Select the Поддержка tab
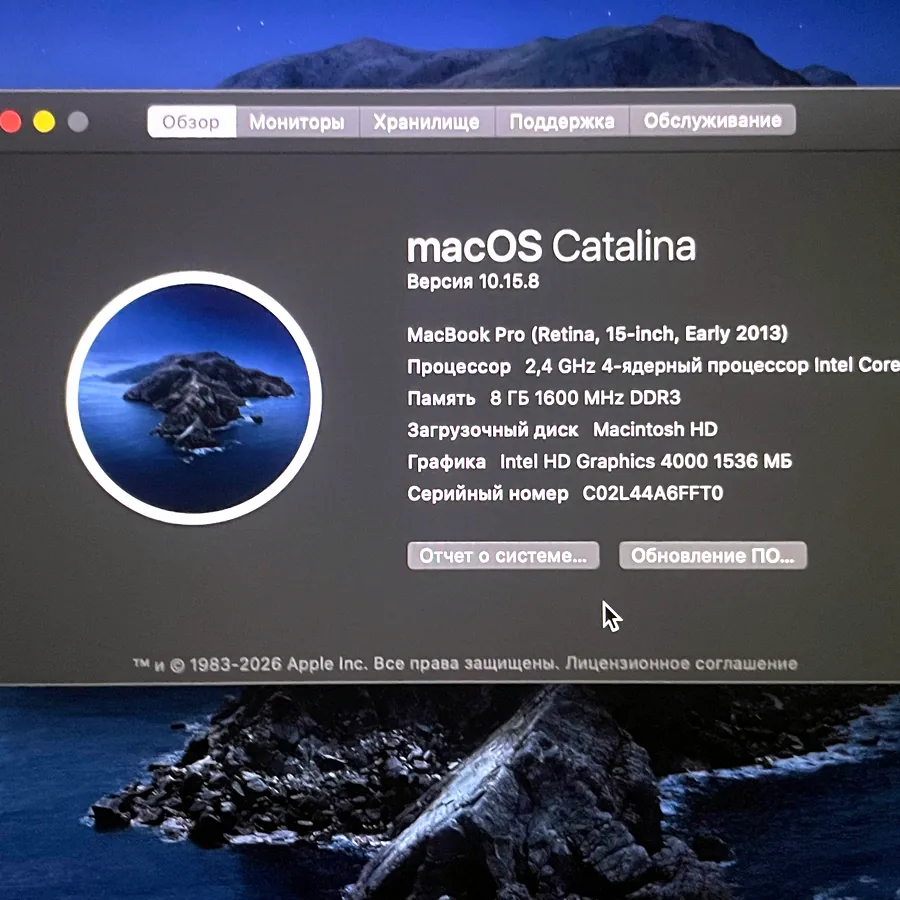The width and height of the screenshot is (900, 900). pyautogui.click(x=562, y=121)
